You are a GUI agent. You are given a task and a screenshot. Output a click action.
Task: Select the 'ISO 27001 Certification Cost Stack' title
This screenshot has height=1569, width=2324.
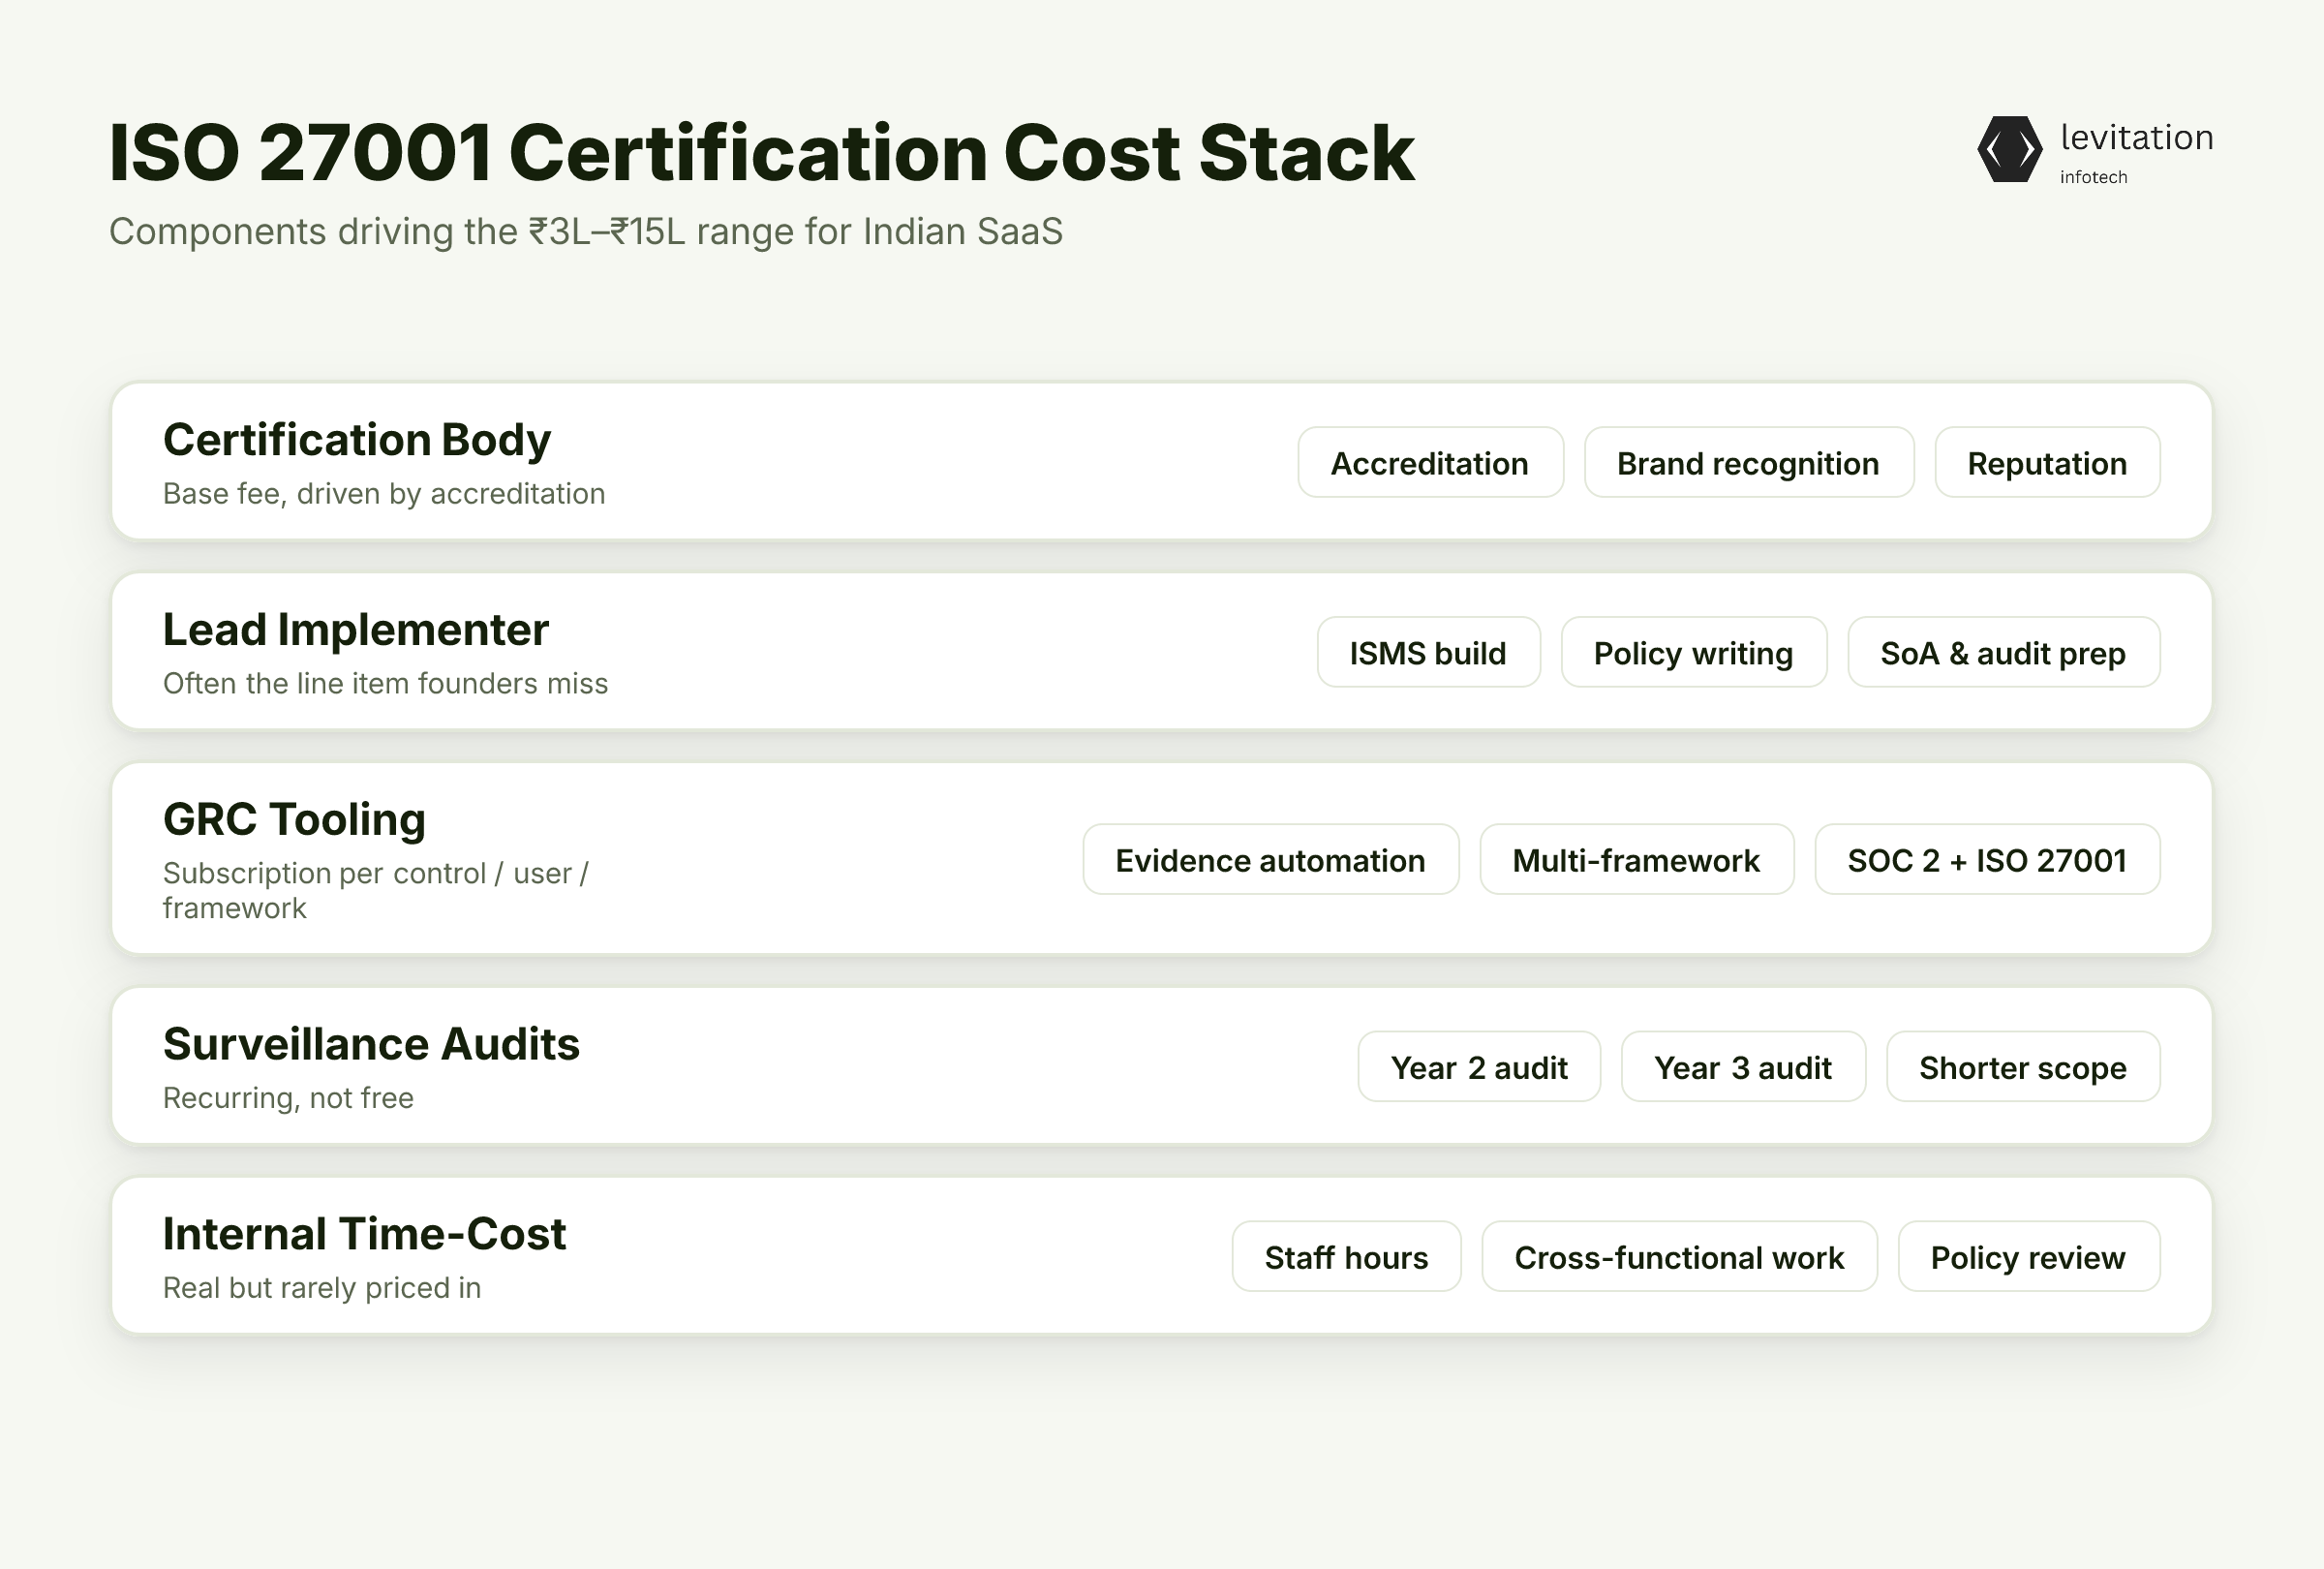click(761, 152)
